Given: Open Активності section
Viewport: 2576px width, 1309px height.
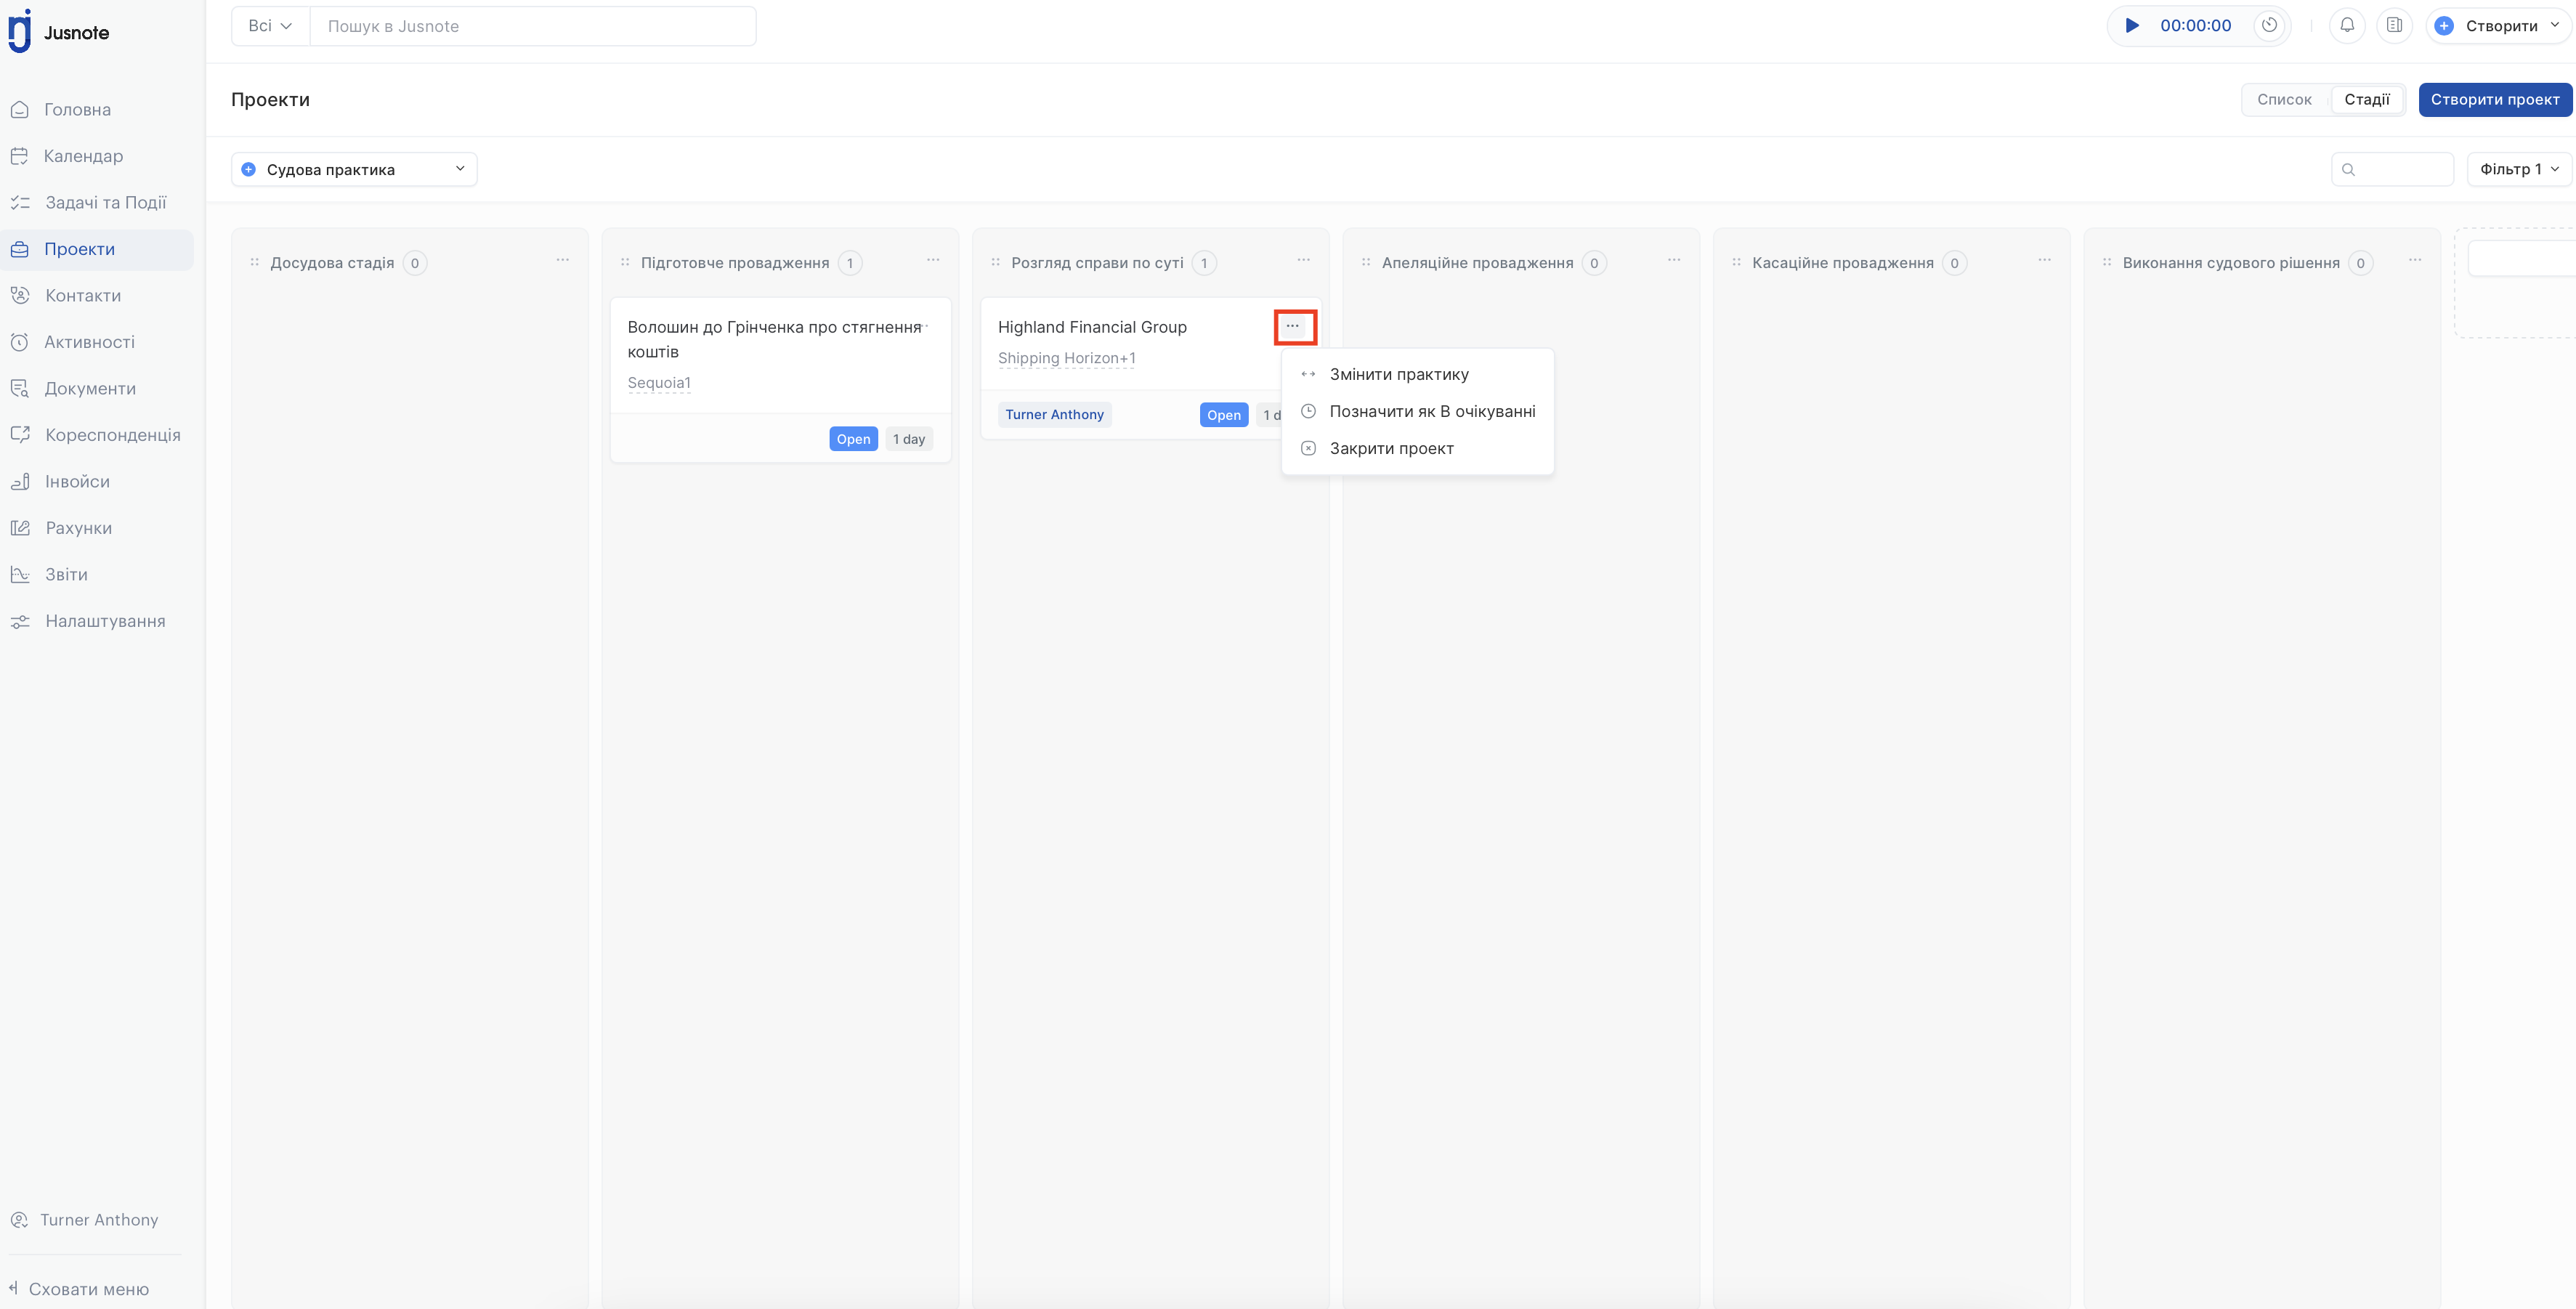Looking at the screenshot, I should tap(89, 342).
